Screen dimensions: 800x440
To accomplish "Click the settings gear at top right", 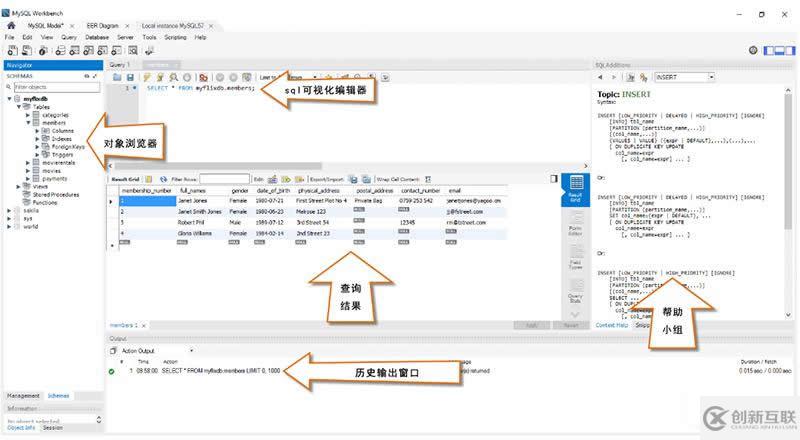I will [x=753, y=50].
